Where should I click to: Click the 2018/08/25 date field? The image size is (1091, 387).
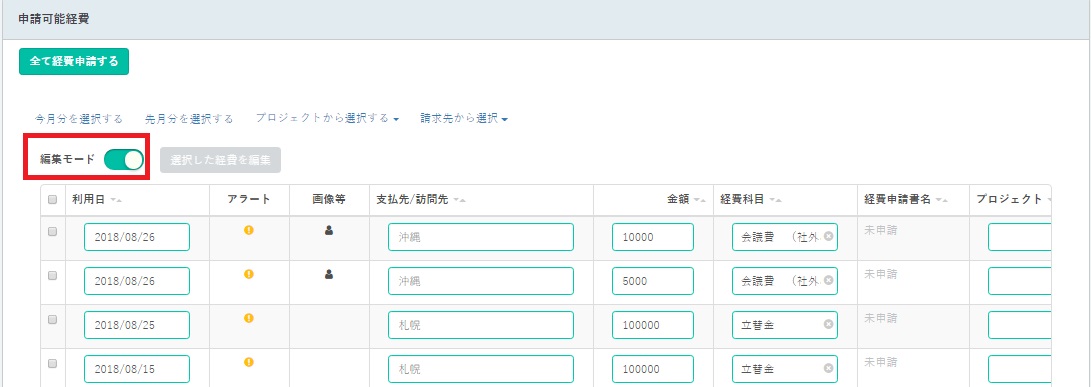[137, 324]
